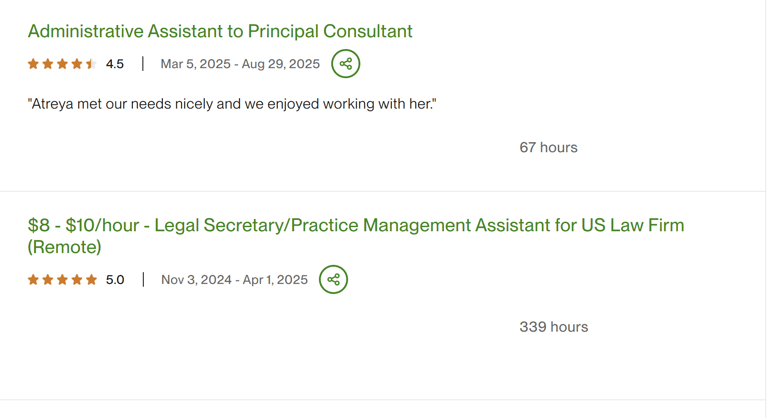Click the half star in 4.5 rating
The image size is (768, 418).
(x=91, y=64)
